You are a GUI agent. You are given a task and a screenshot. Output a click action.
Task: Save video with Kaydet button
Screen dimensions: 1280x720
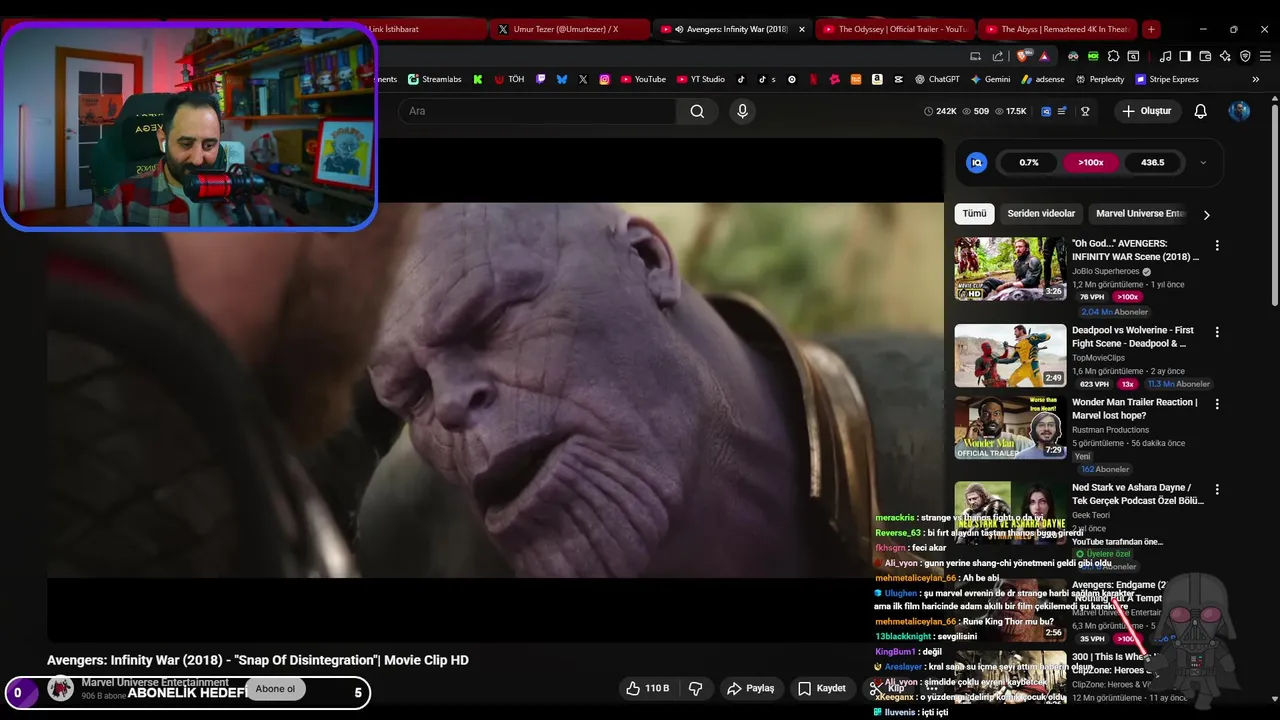point(822,688)
